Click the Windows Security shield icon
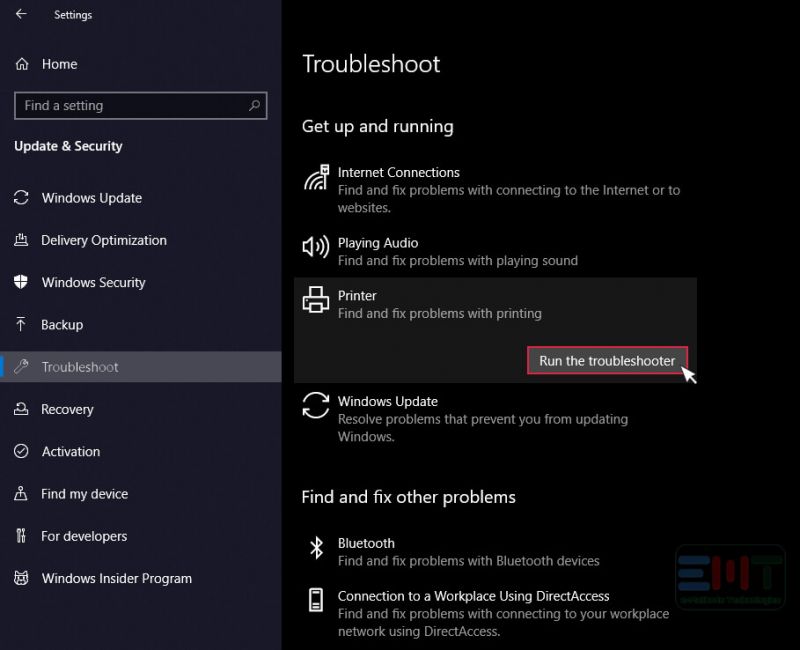The height and width of the screenshot is (650, 800). coord(21,283)
